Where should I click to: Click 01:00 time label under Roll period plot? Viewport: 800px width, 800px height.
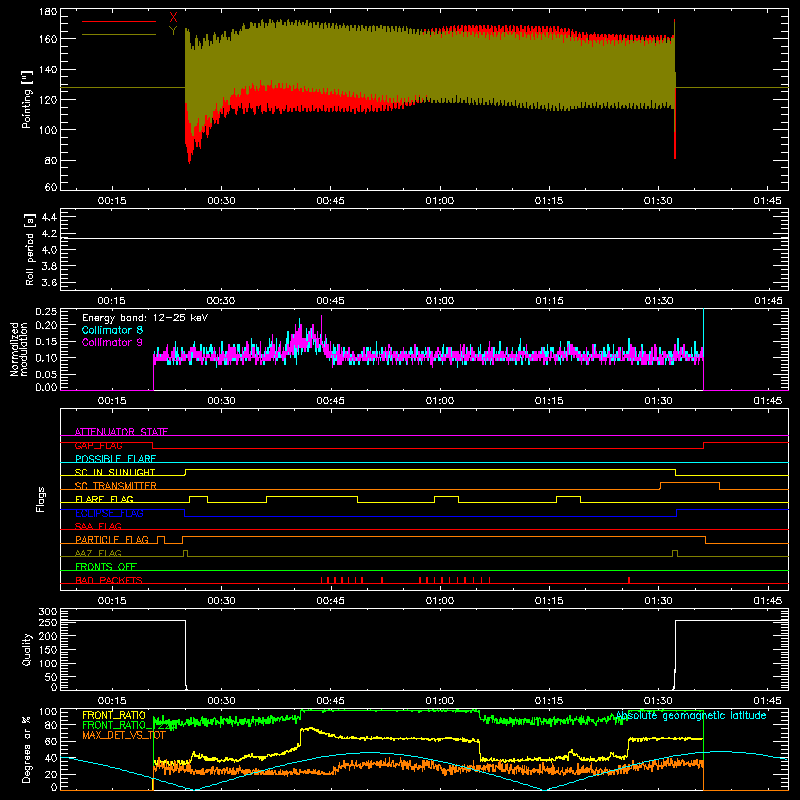440,301
